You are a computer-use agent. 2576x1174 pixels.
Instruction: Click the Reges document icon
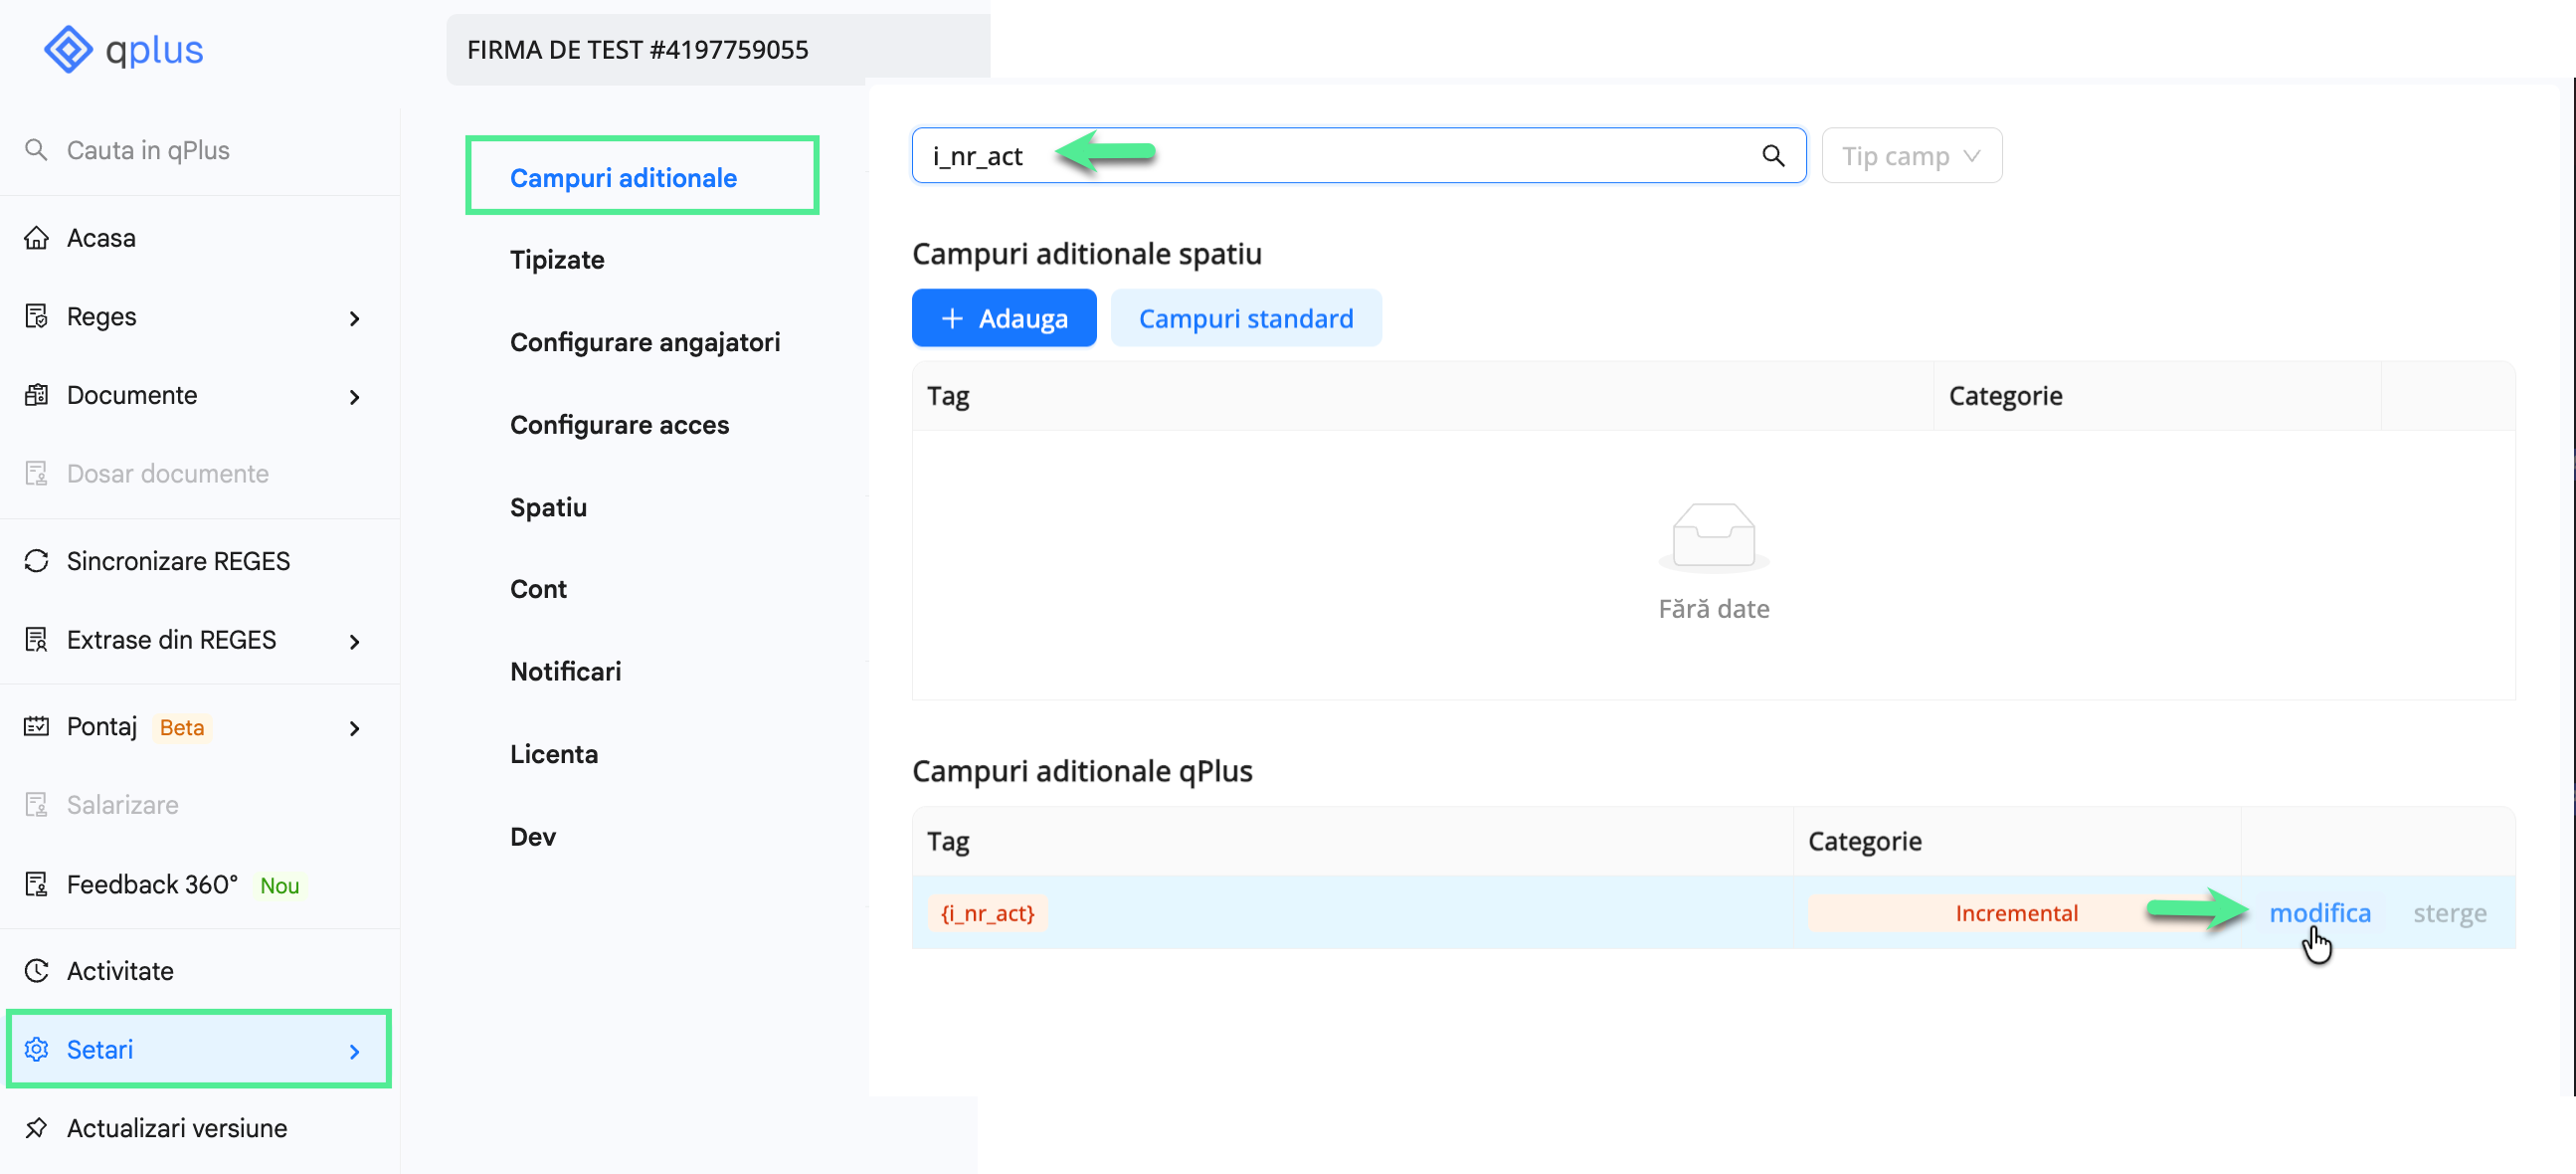[37, 316]
